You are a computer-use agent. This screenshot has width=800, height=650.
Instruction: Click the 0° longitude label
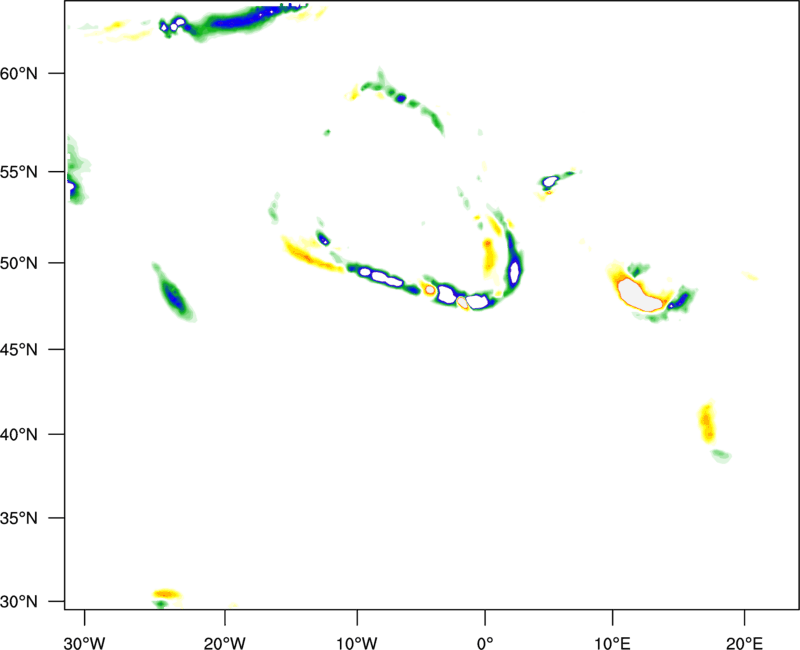pos(485,643)
